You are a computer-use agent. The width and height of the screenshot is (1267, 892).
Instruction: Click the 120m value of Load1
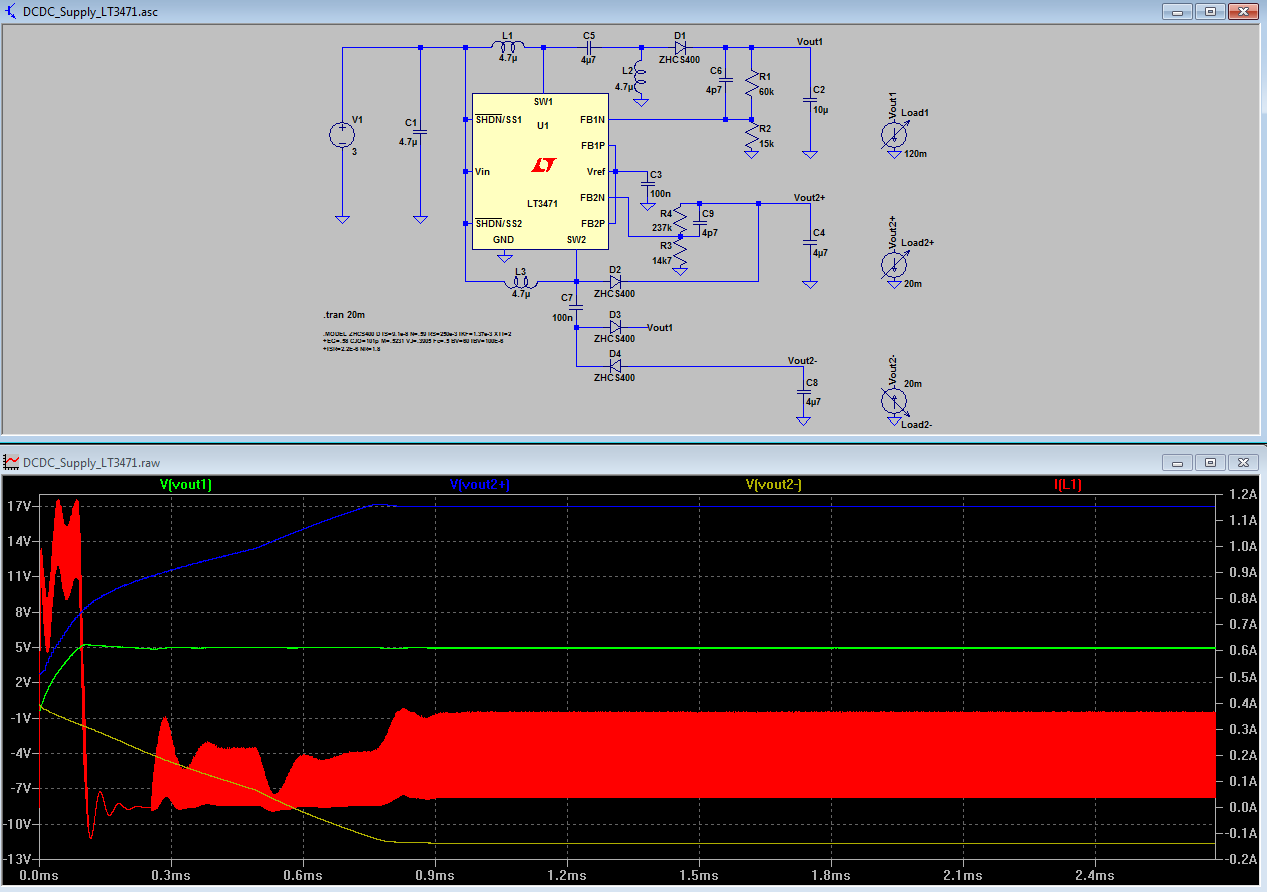tap(915, 154)
